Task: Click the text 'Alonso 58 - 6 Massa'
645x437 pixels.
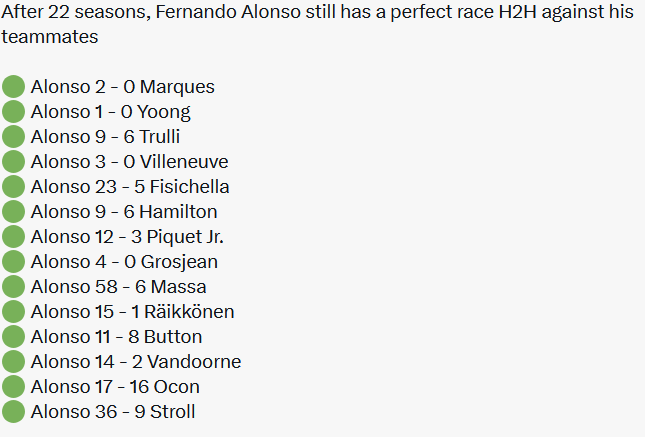Action: pyautogui.click(x=118, y=287)
